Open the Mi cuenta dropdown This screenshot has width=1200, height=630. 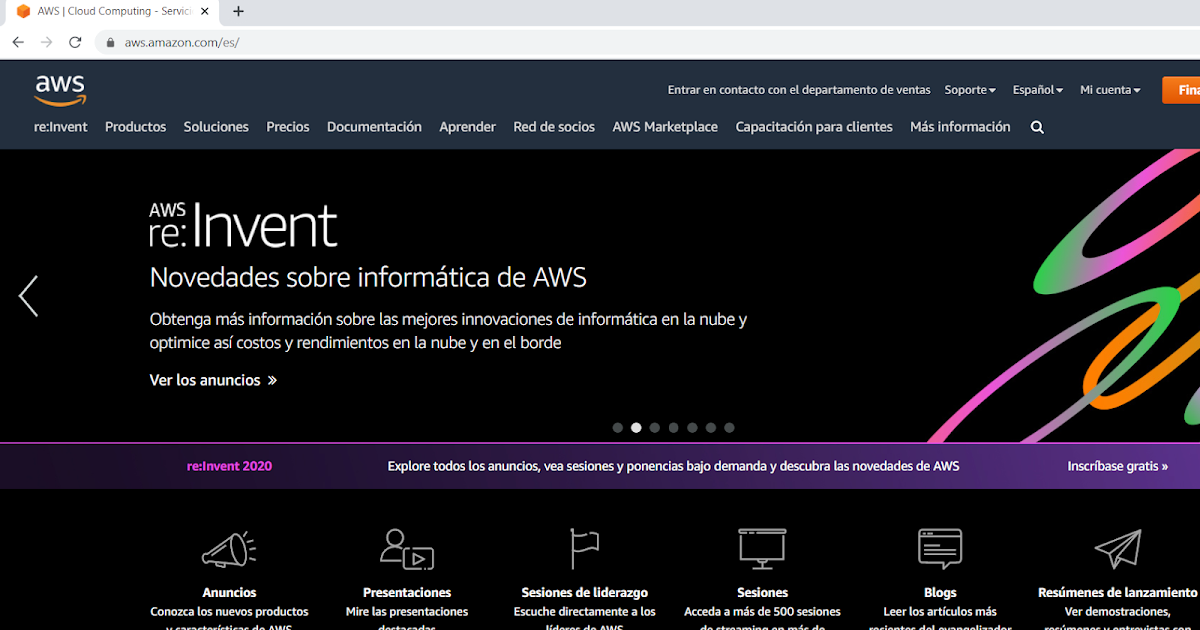coord(1109,89)
